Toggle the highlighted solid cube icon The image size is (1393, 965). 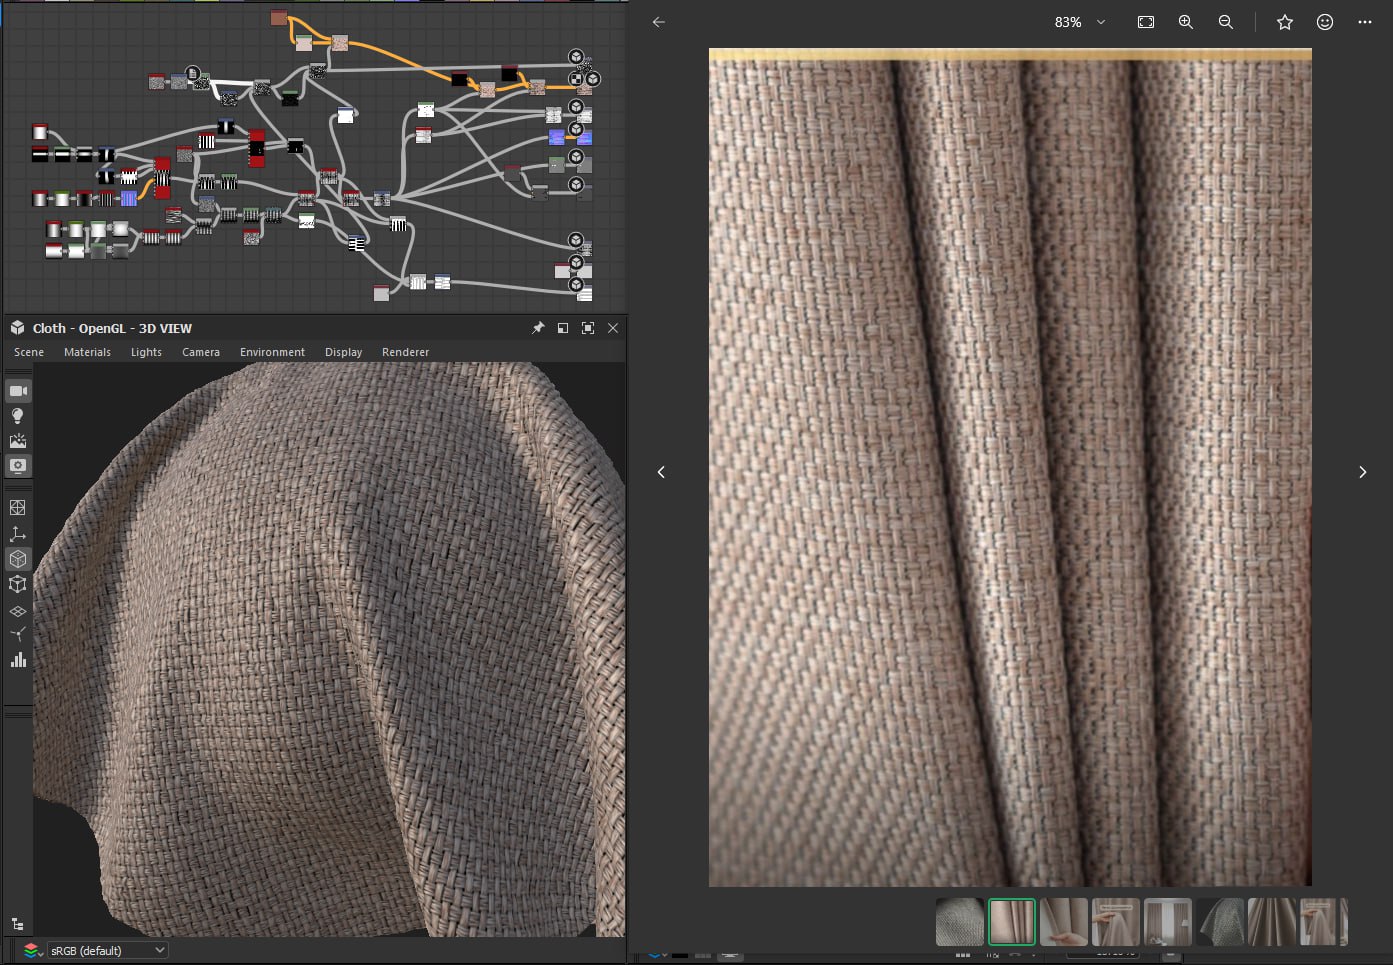pyautogui.click(x=18, y=559)
